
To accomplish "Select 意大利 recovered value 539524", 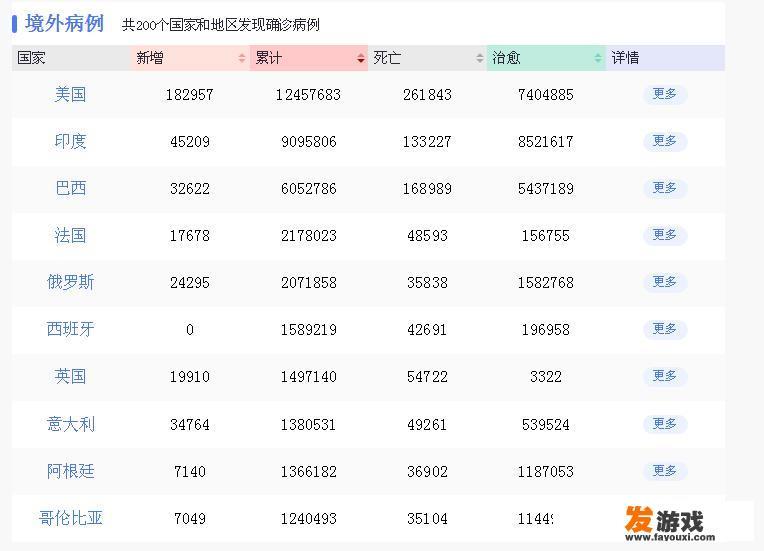I will coord(546,424).
